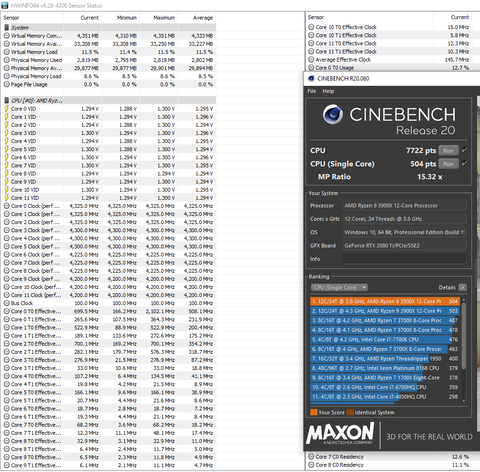Select the Core 8 C0 Residency row
480x472 pixels.
[x=389, y=465]
